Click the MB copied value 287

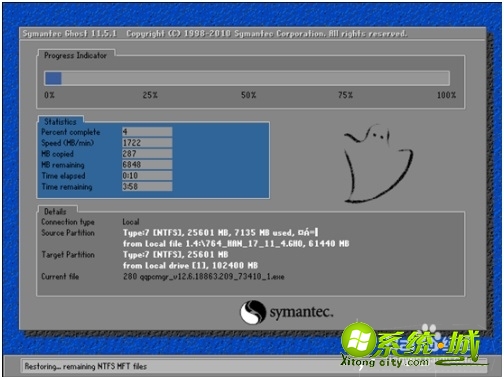click(x=147, y=154)
